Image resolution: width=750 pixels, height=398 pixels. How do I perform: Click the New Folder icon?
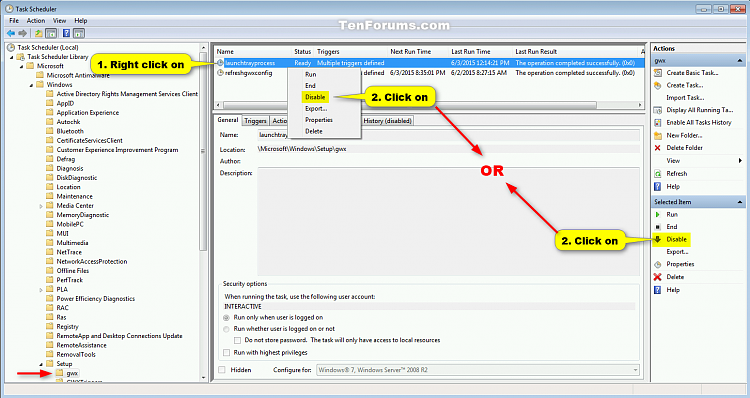point(658,135)
